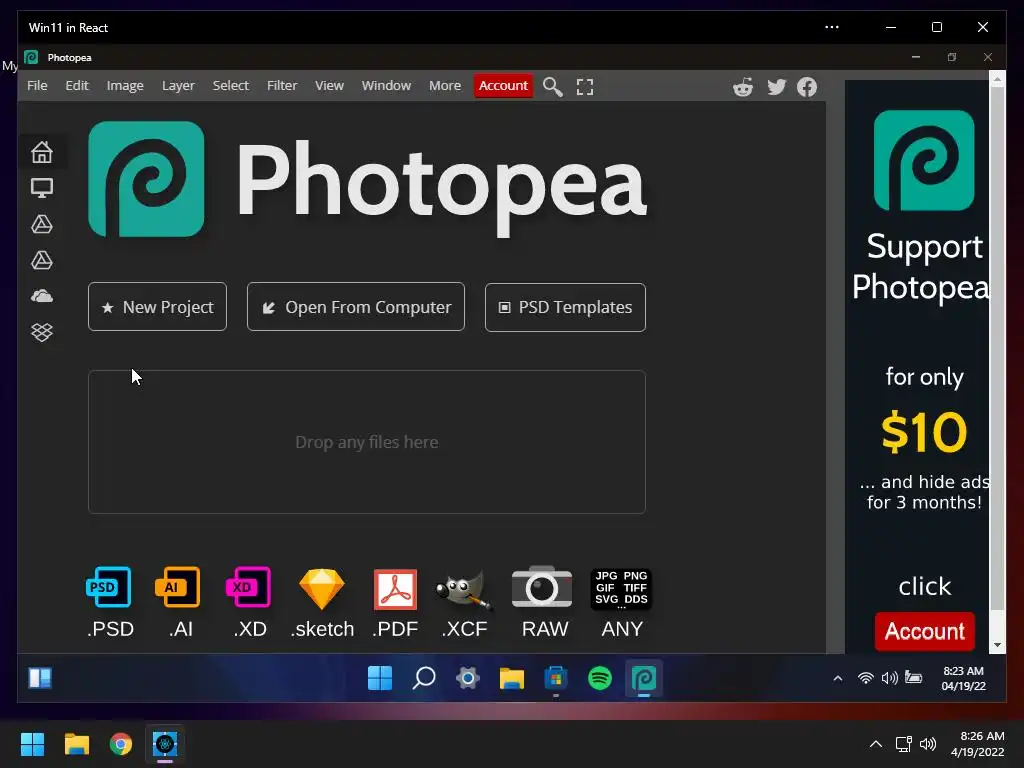
Task: Open the Select menu
Action: [231, 86]
